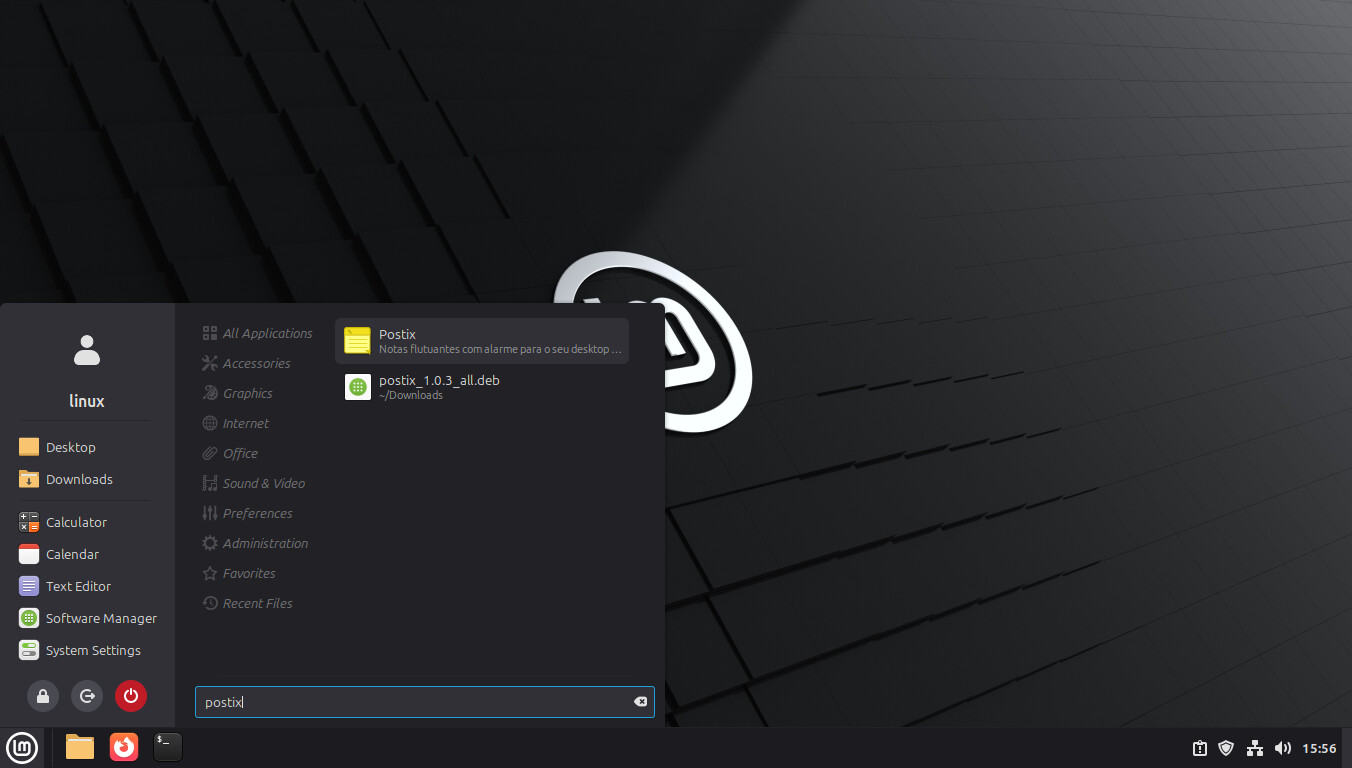
Task: Lock the screen
Action: 43,696
